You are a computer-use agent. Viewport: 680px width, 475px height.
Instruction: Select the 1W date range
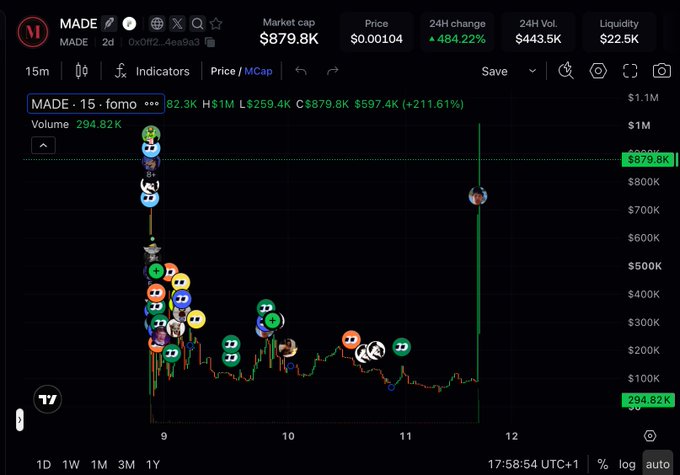71,465
